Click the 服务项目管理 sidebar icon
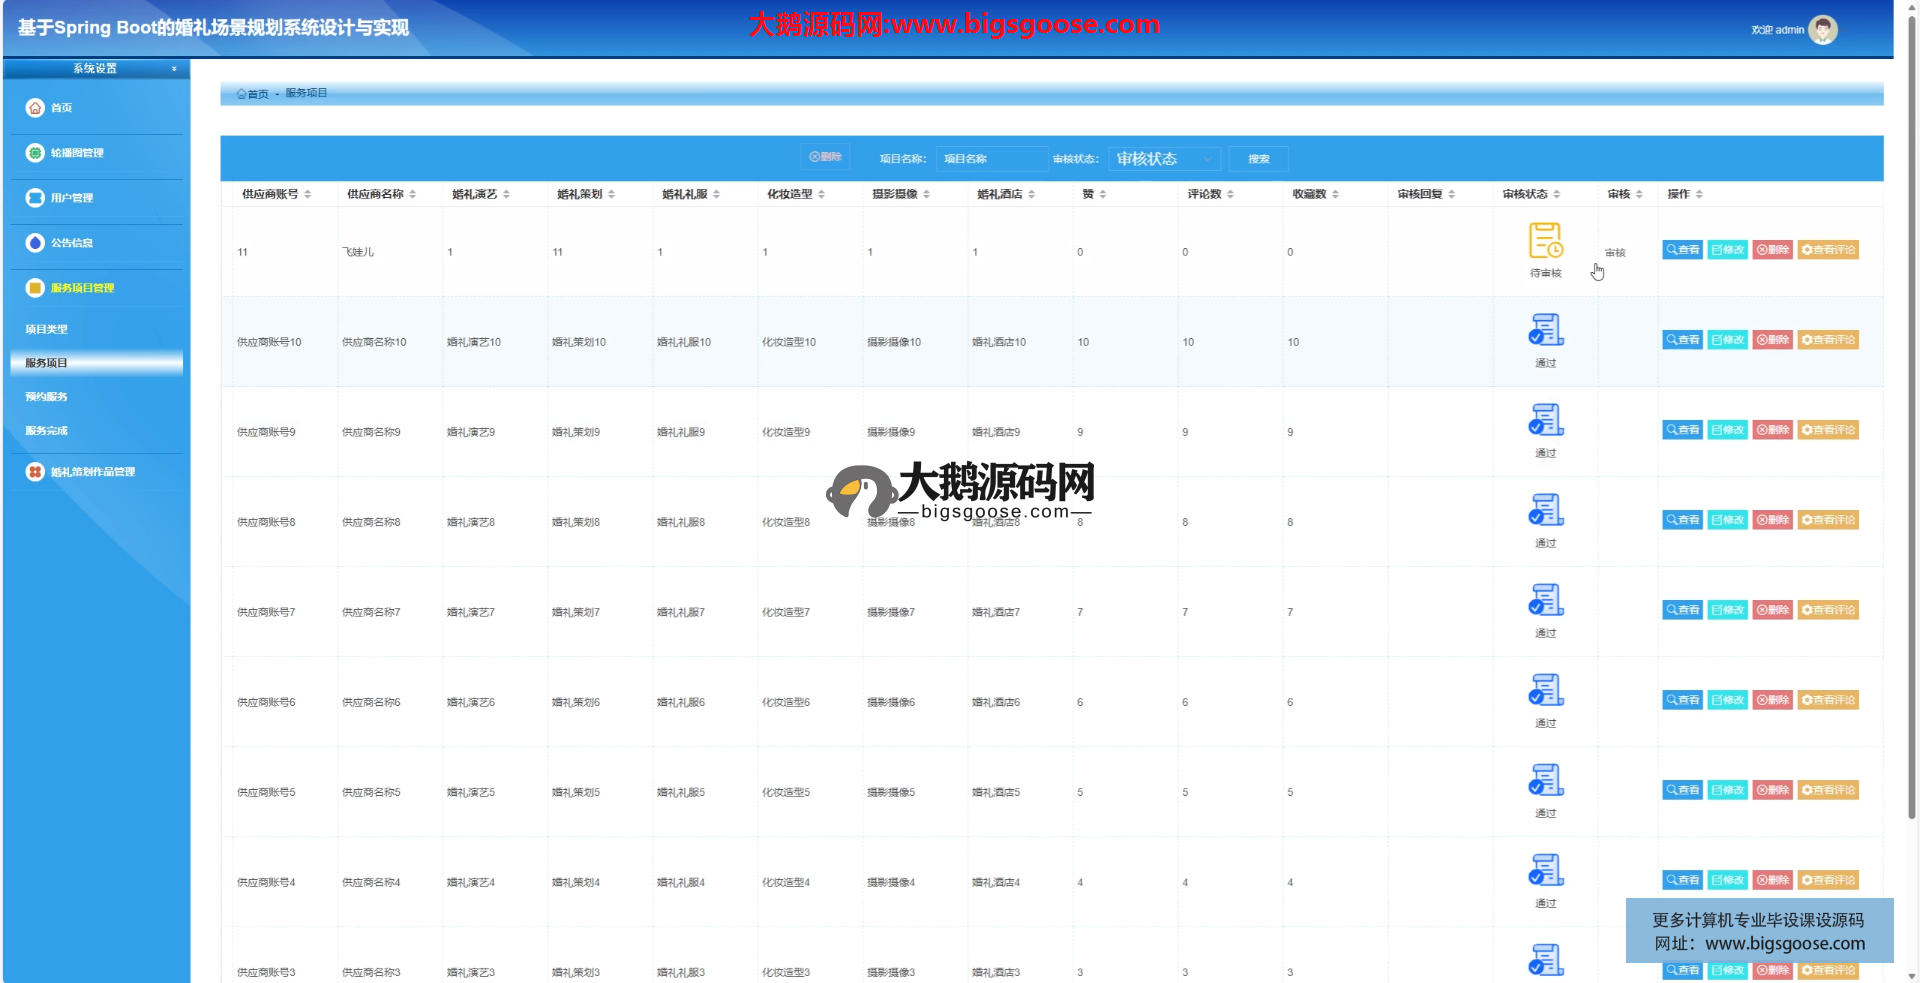The width and height of the screenshot is (1920, 983). 35,288
